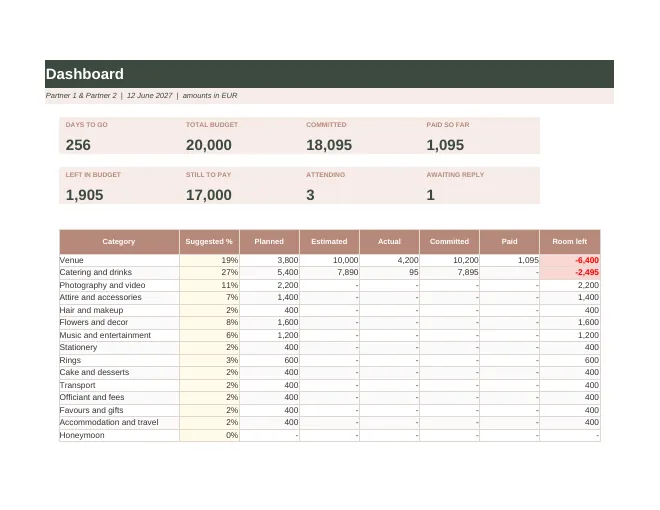Select Catering planned amount 5,400
The image size is (660, 510).
(269, 273)
